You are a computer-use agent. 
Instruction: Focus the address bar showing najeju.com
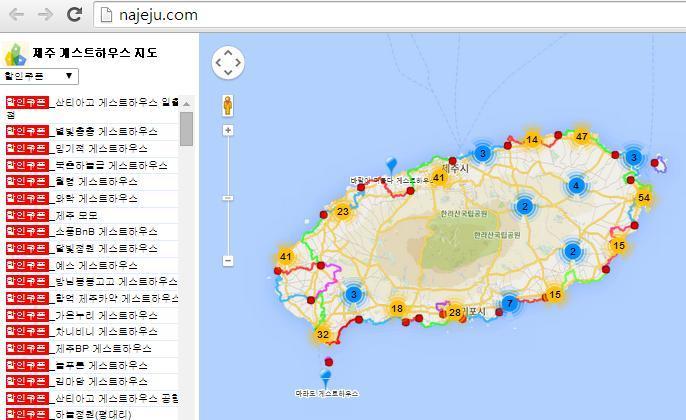tap(389, 15)
